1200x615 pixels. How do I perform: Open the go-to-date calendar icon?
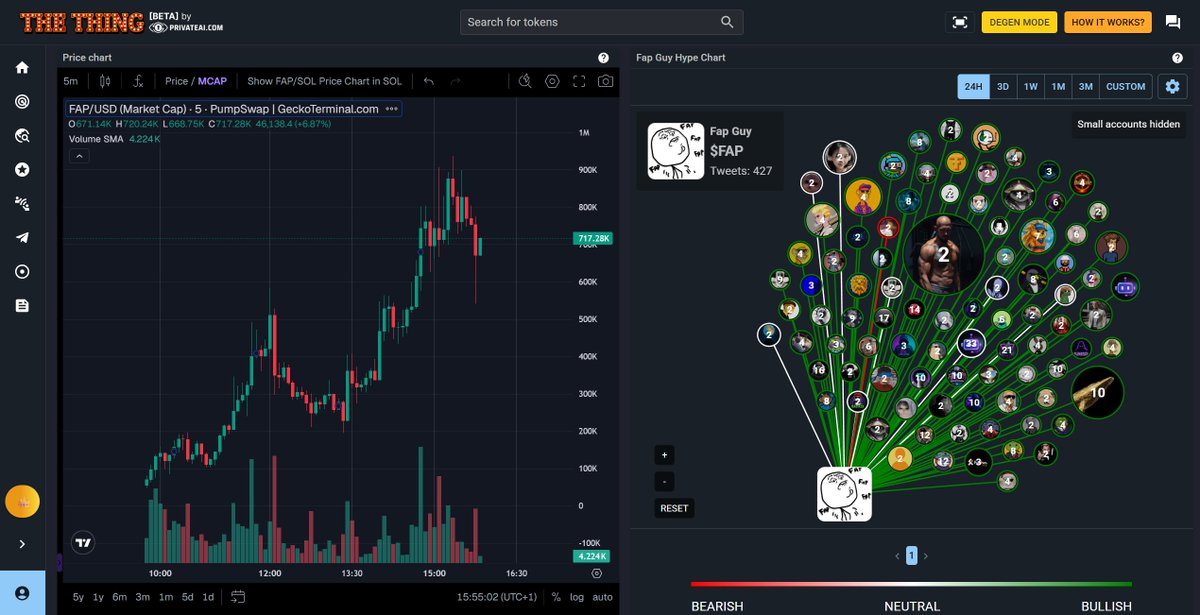pos(238,597)
